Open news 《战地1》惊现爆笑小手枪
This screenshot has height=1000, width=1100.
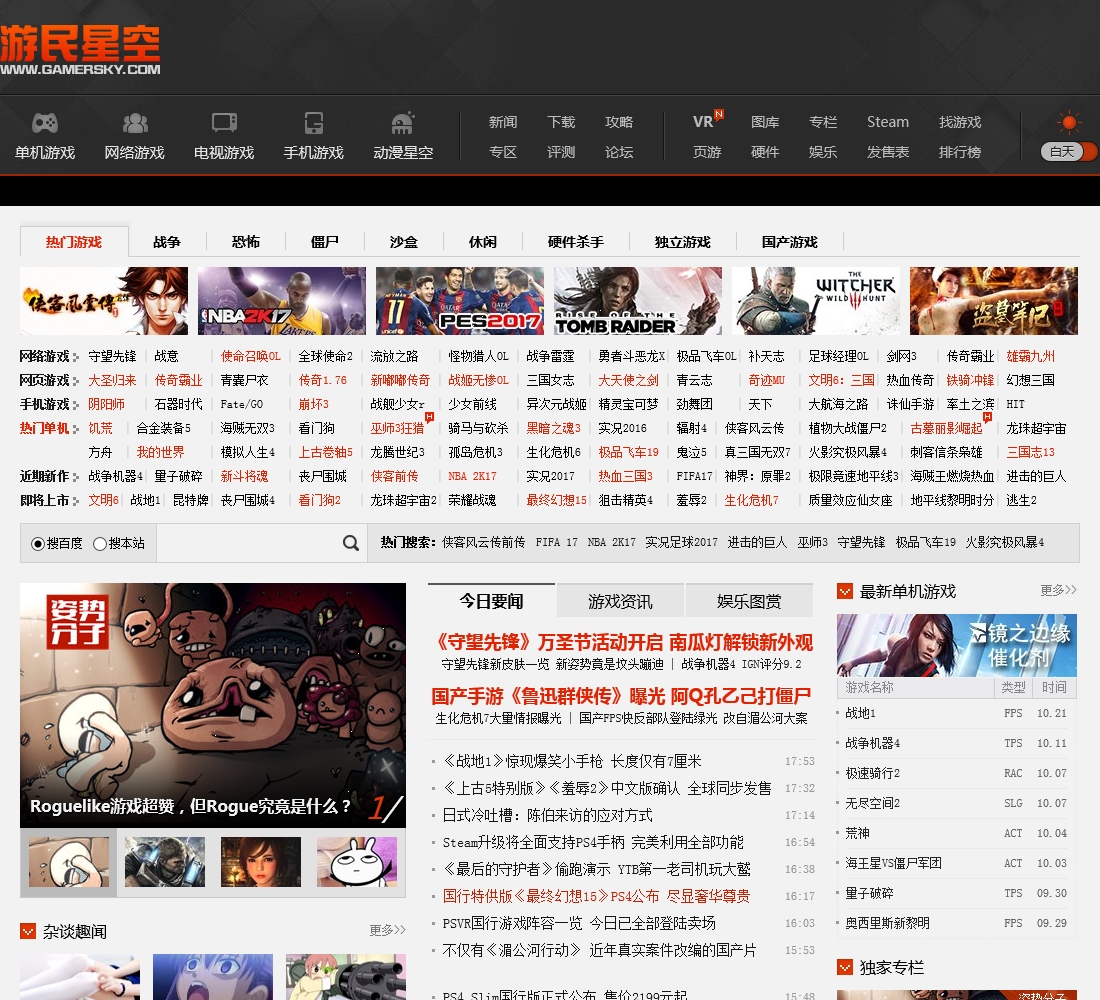pyautogui.click(x=572, y=761)
